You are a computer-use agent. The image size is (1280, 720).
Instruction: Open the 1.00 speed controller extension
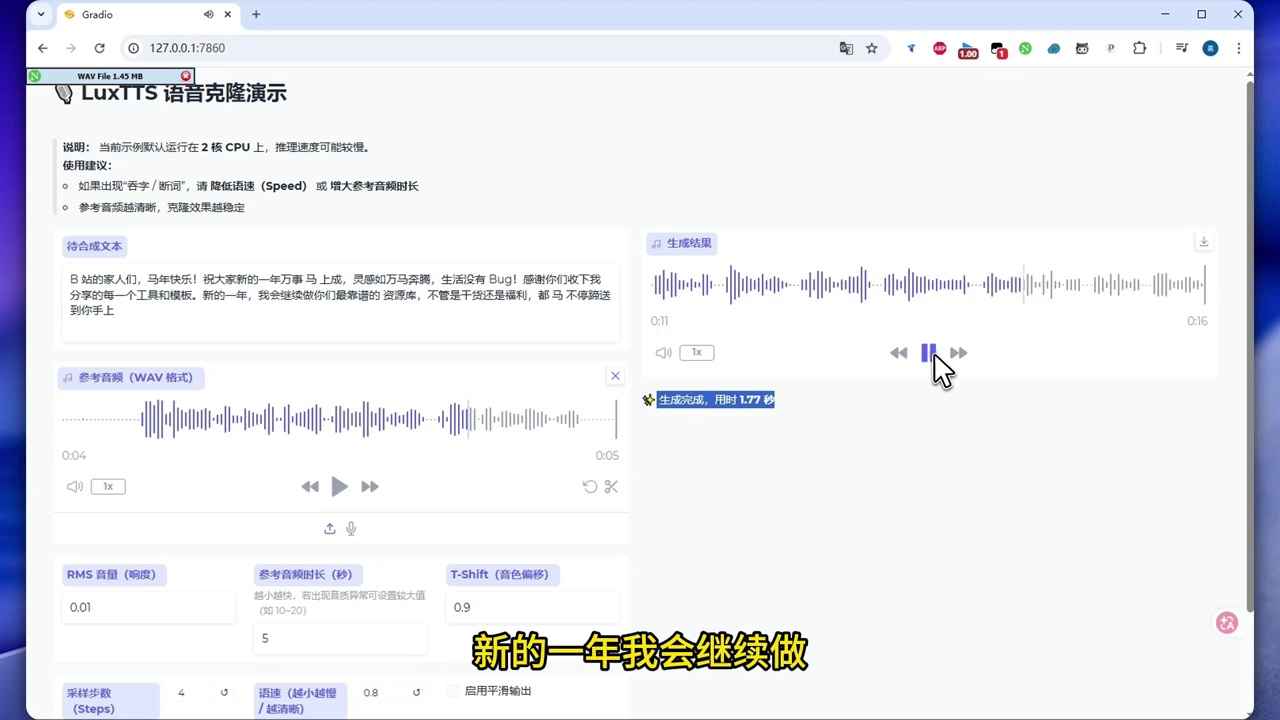click(968, 49)
